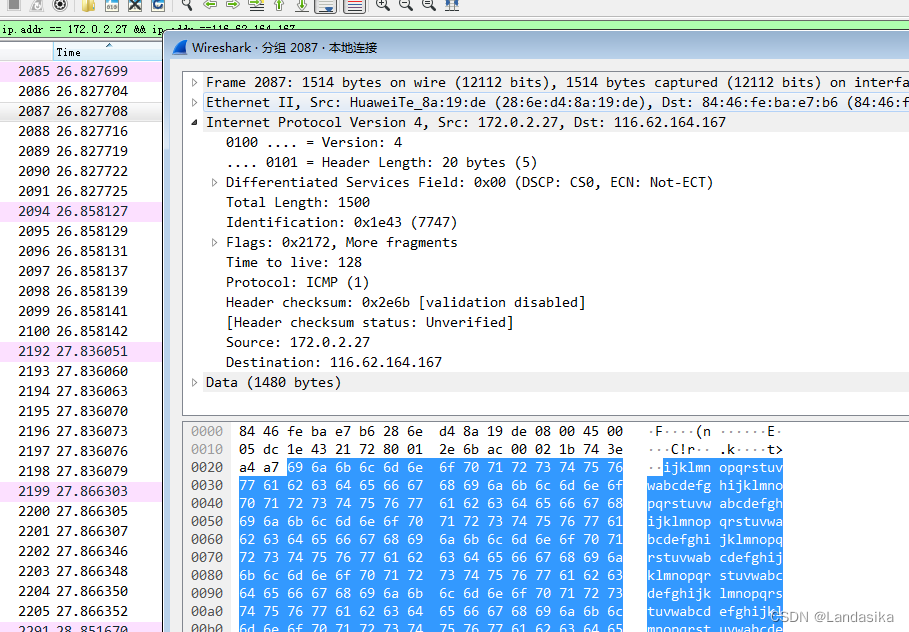The image size is (909, 632).
Task: Select packet 2205 in the list
Action: tap(81, 611)
